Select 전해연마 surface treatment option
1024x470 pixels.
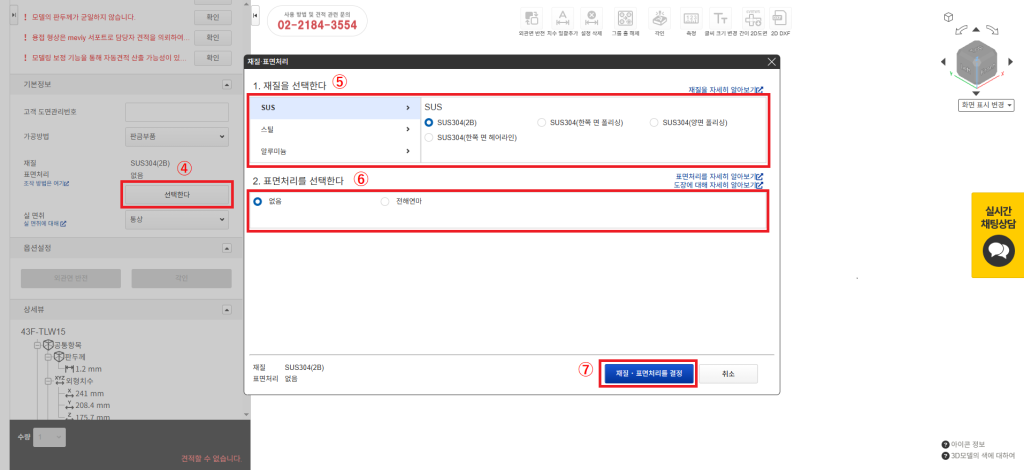click(x=385, y=201)
